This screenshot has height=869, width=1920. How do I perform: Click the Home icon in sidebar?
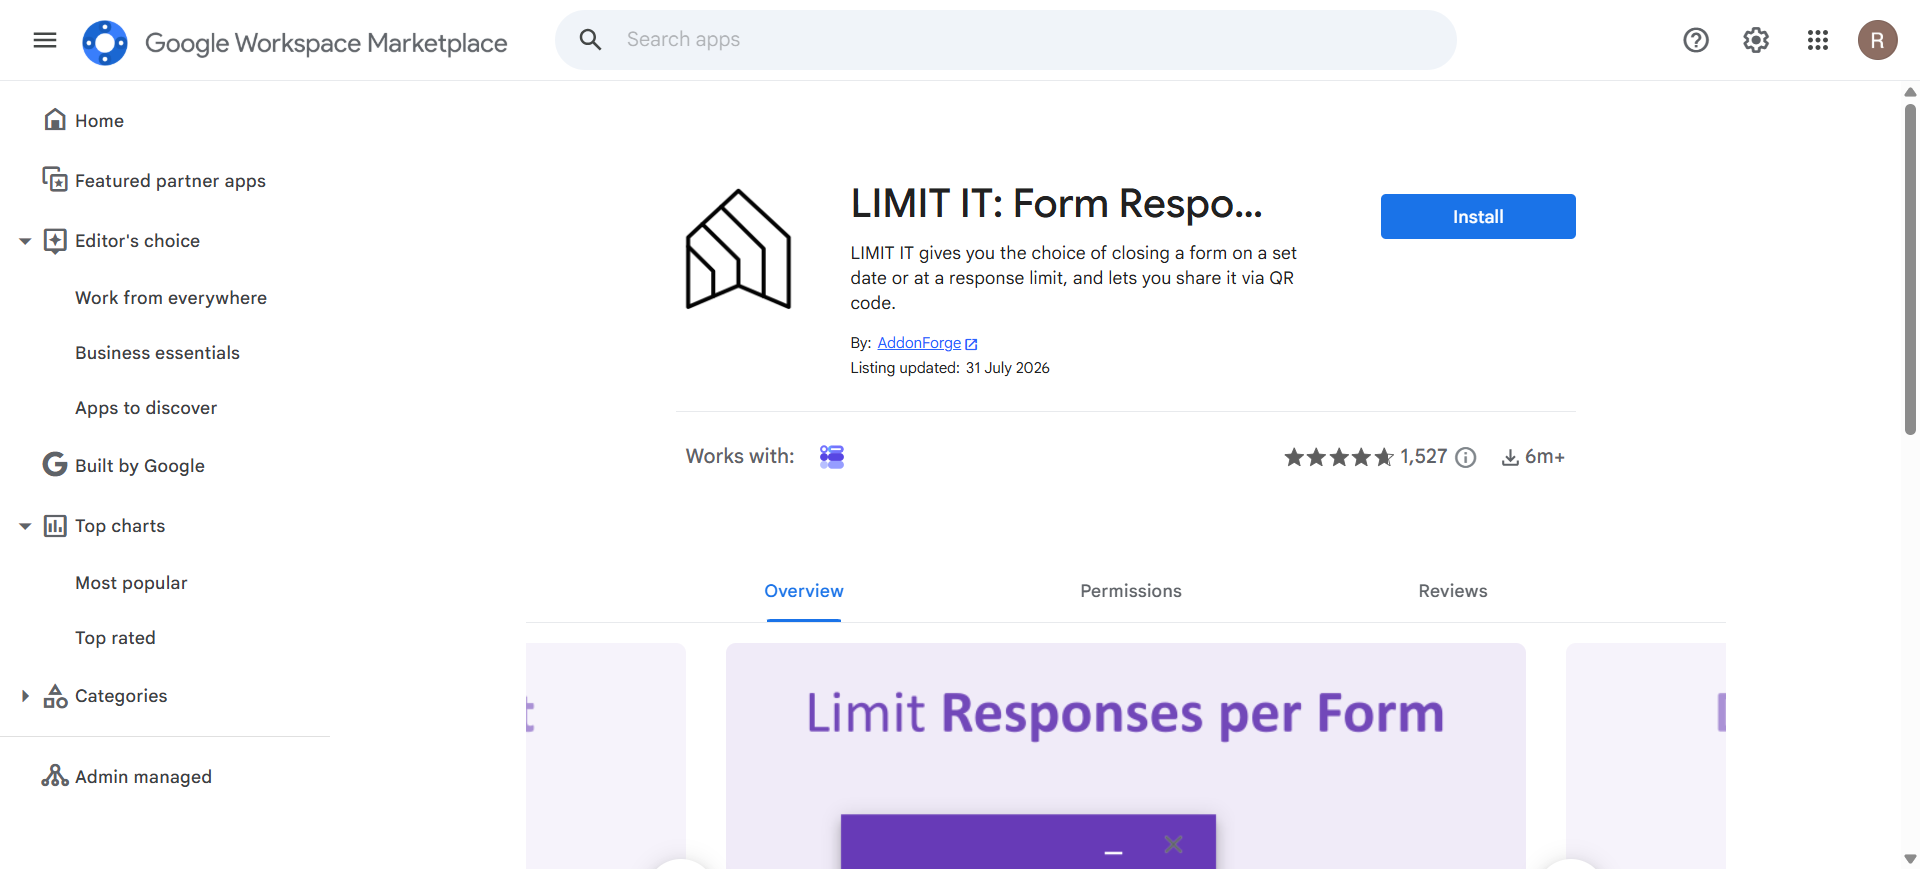pyautogui.click(x=55, y=120)
